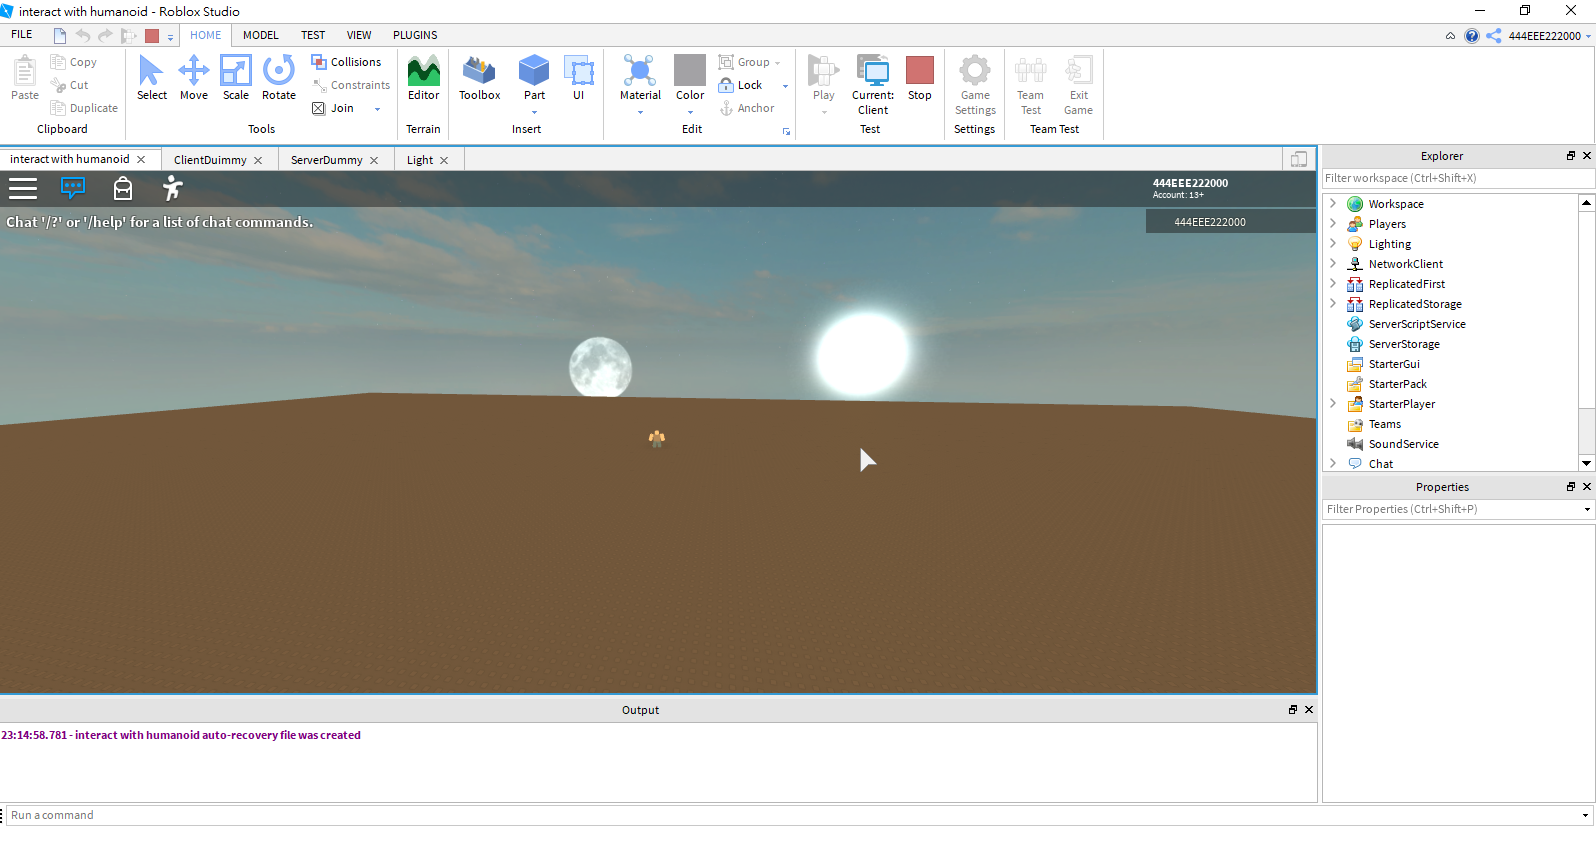Open Filter Properties dropdown arrow

[x=1587, y=509]
